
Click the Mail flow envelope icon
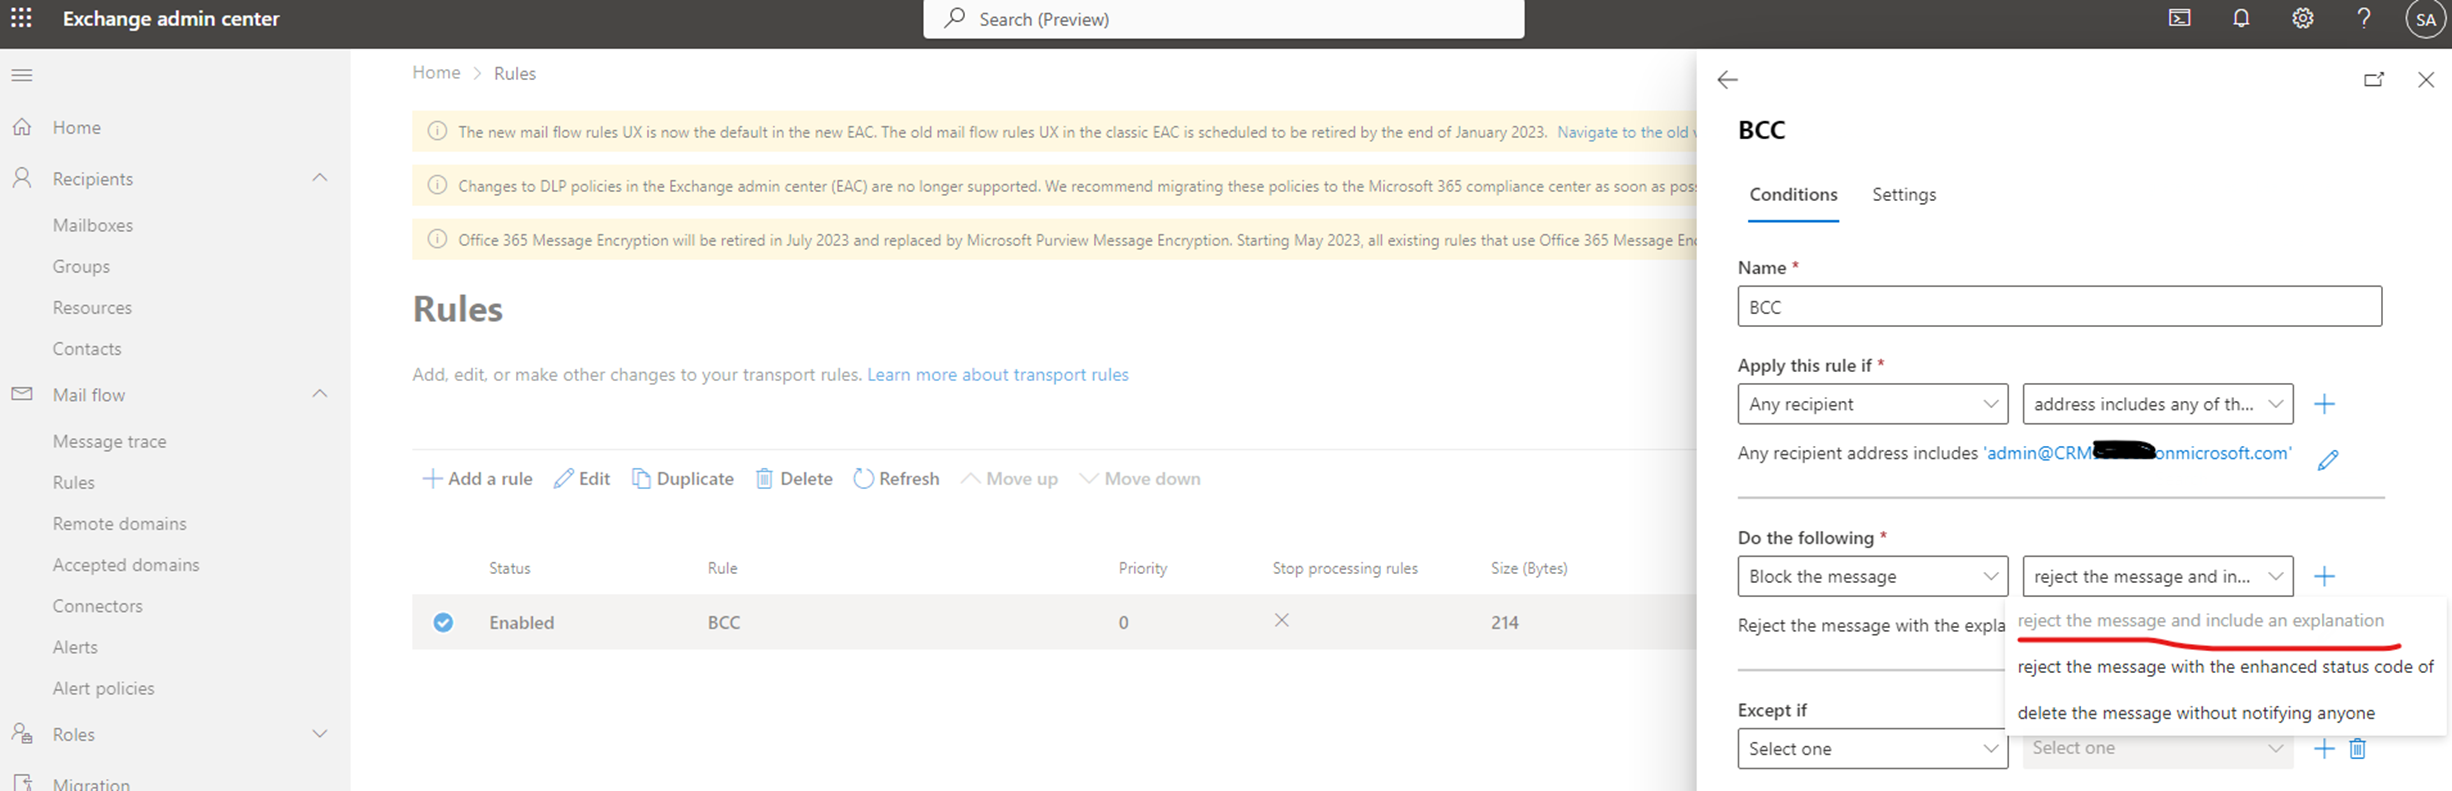(22, 394)
